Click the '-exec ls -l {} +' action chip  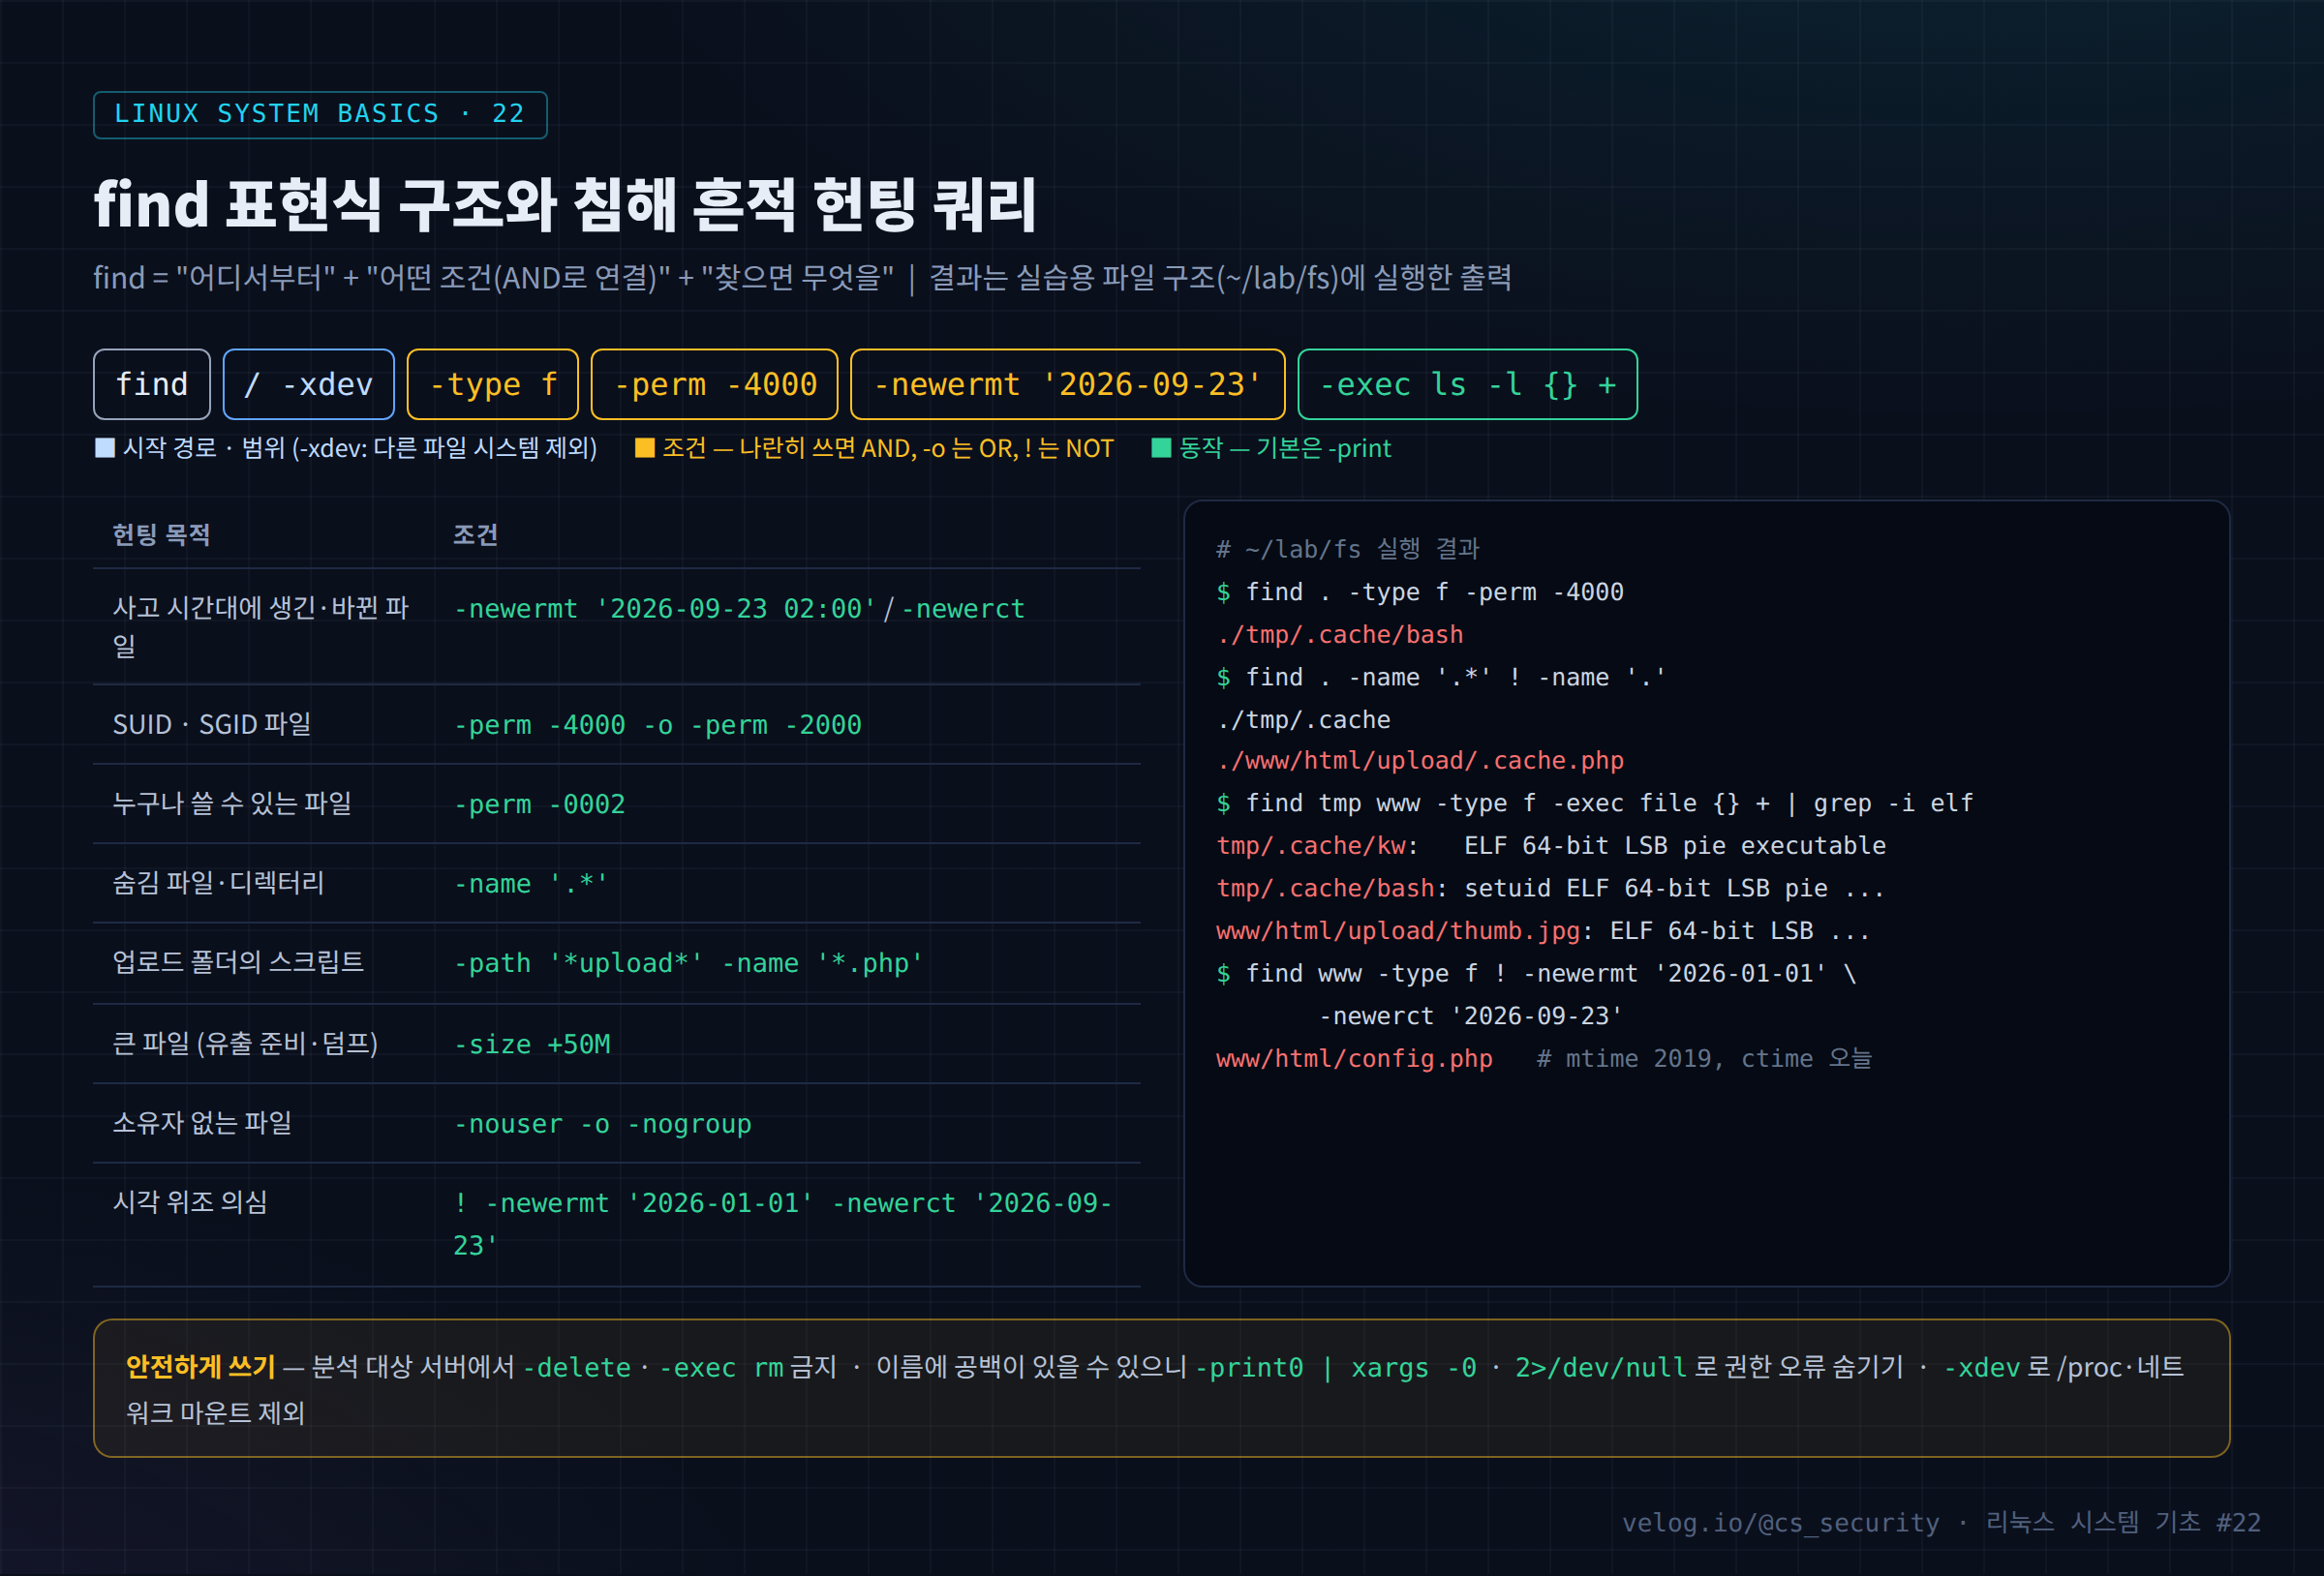coord(1468,384)
